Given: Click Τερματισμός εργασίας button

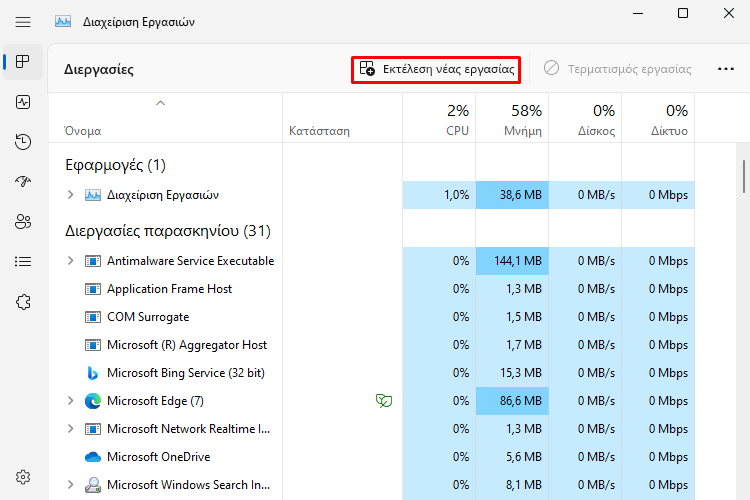Looking at the screenshot, I should pos(618,69).
